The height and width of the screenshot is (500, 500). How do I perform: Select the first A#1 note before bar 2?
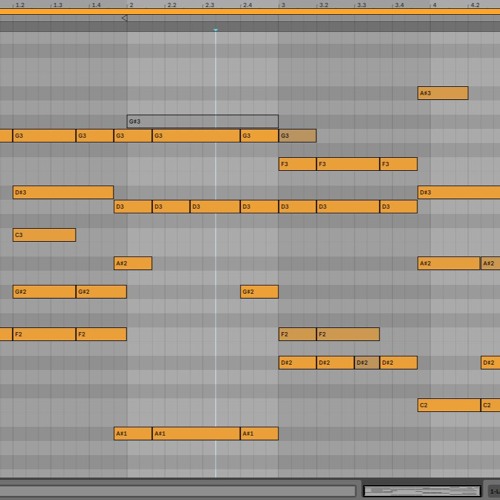pos(133,433)
